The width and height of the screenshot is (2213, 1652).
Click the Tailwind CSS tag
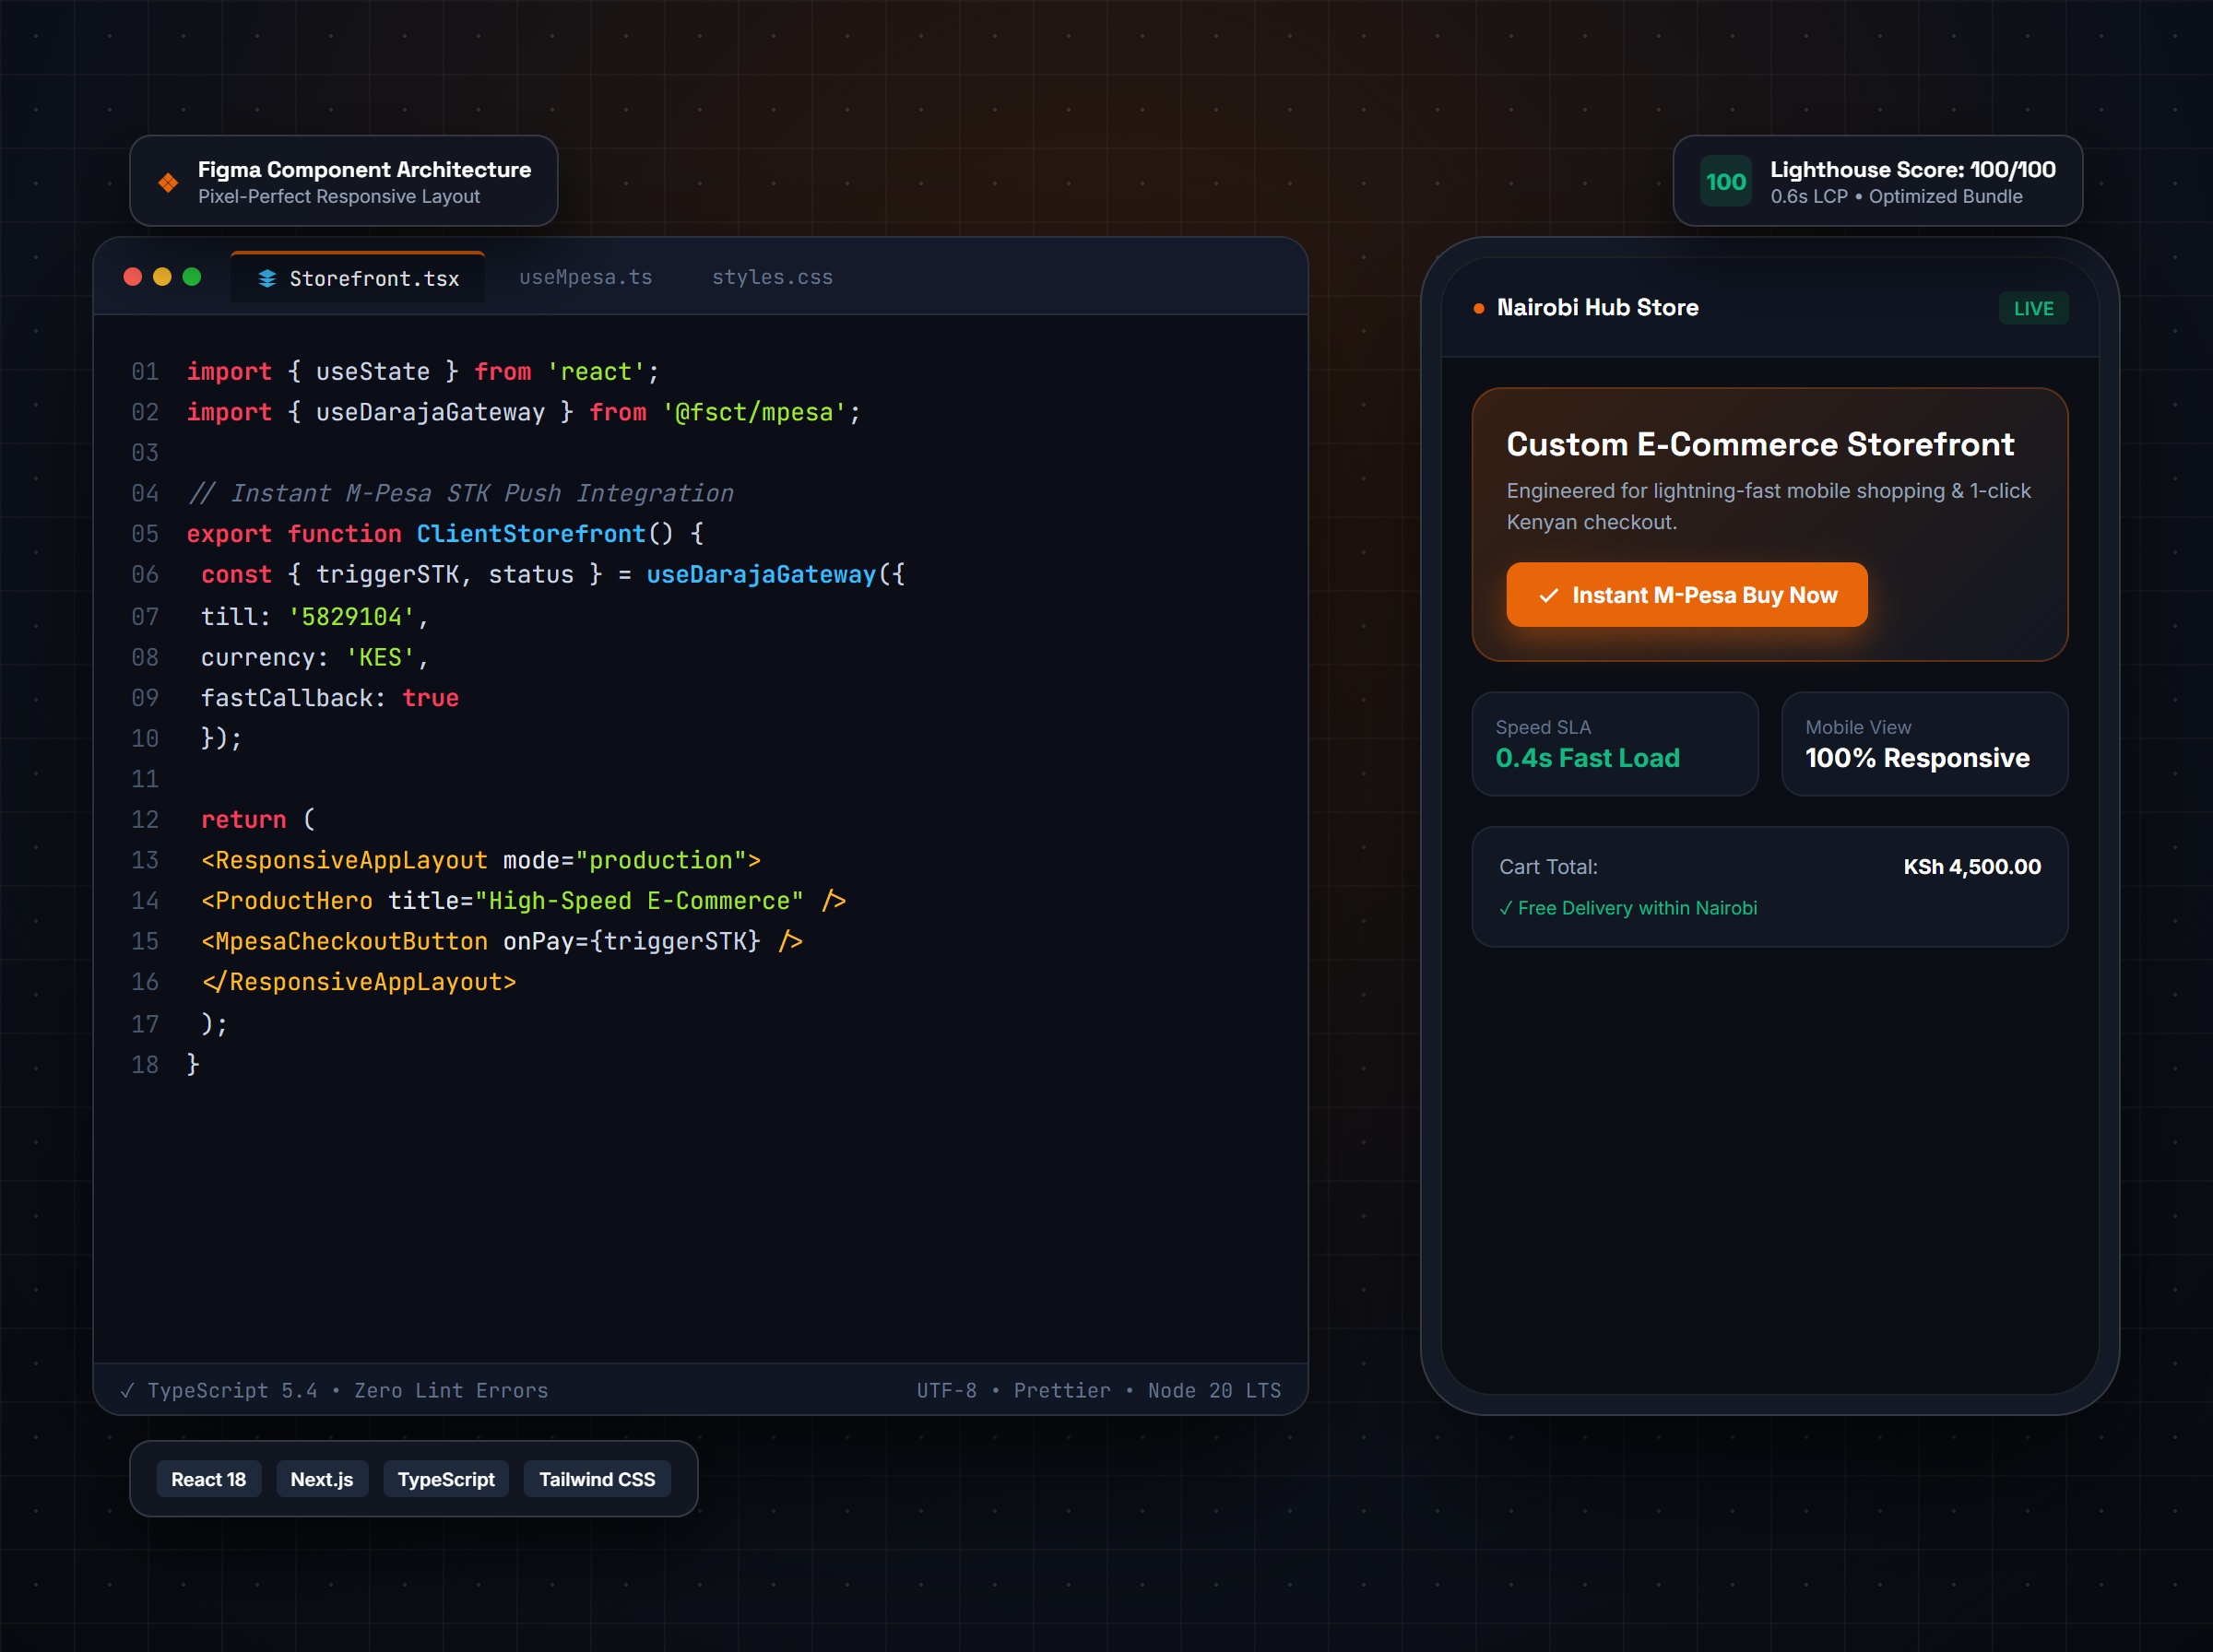(x=597, y=1479)
